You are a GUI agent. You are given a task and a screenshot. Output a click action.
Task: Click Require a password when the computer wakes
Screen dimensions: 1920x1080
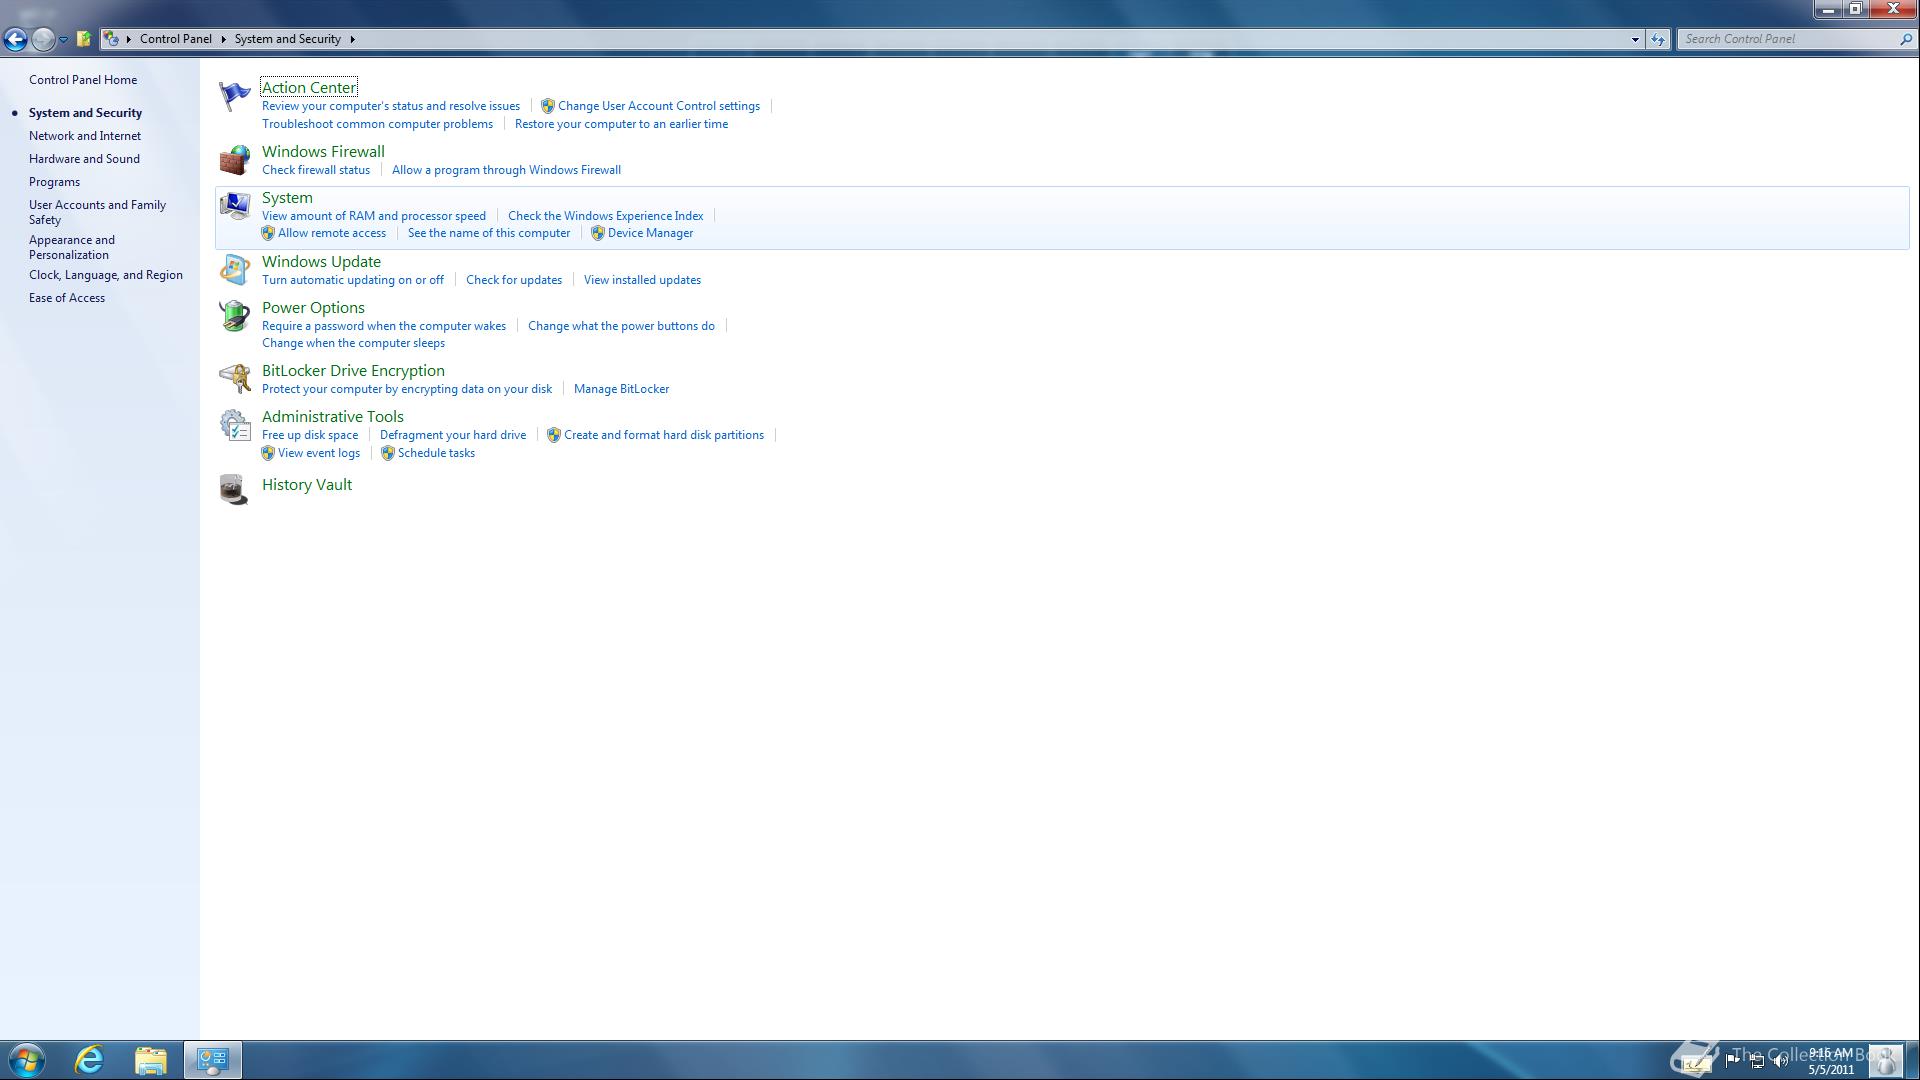384,326
